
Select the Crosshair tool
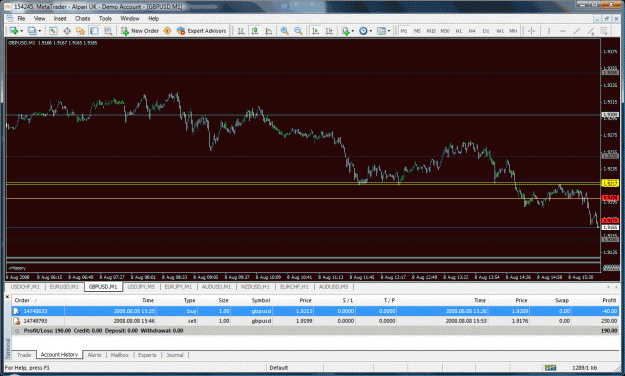coord(531,31)
